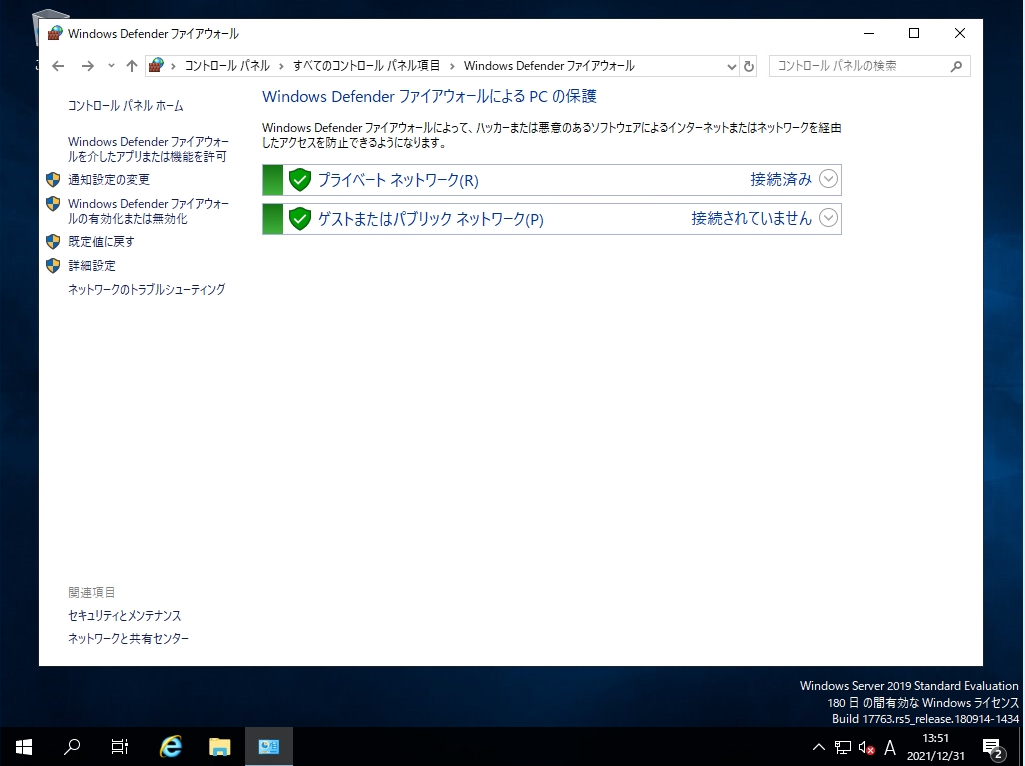Click Windows Defender ファイアウォール breadcrumb
The image size is (1025, 766).
pos(549,66)
